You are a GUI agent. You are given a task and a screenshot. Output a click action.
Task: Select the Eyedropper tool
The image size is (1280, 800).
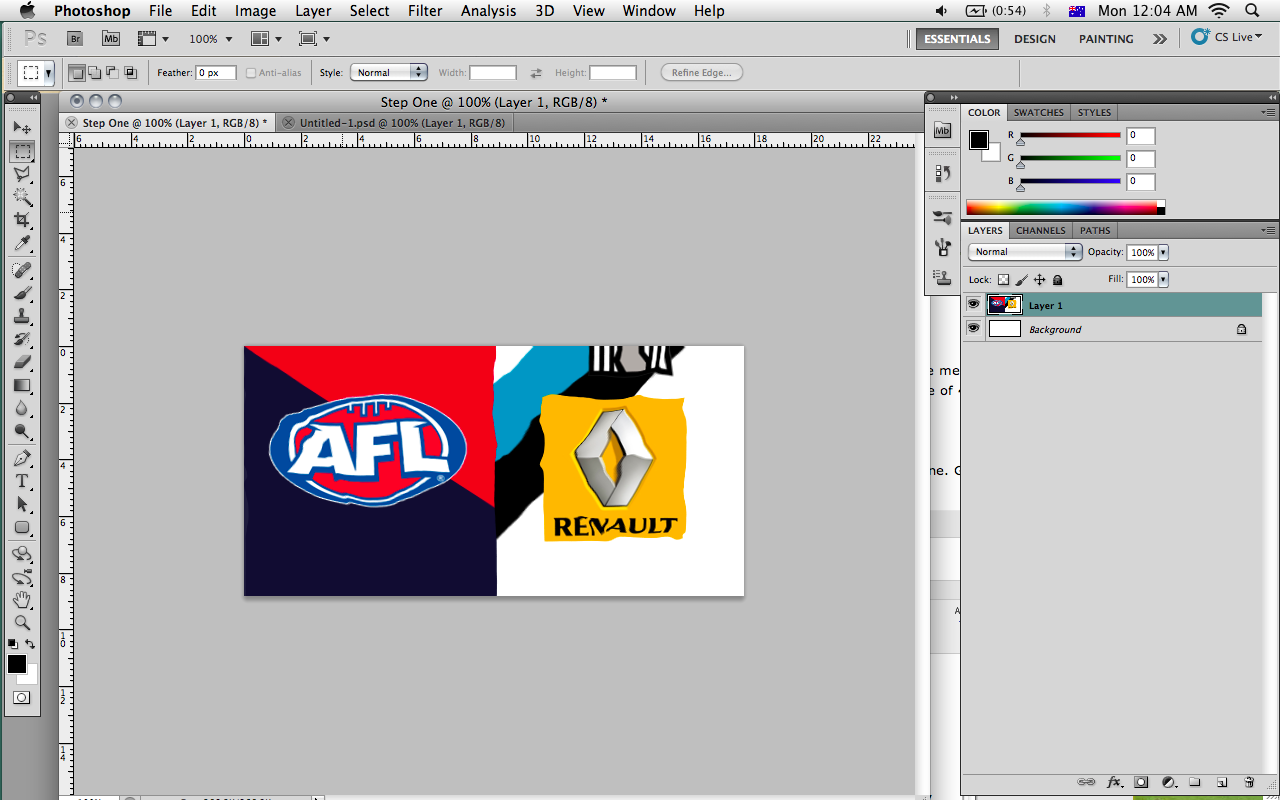[x=22, y=243]
